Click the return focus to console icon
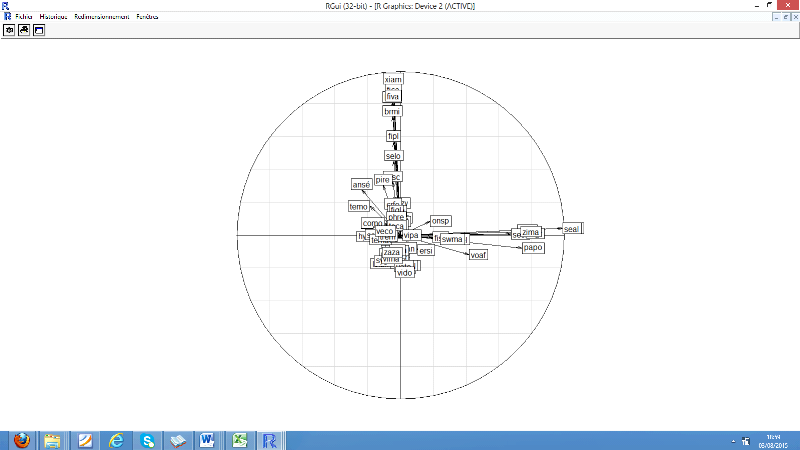This screenshot has width=800, height=450. [x=39, y=30]
